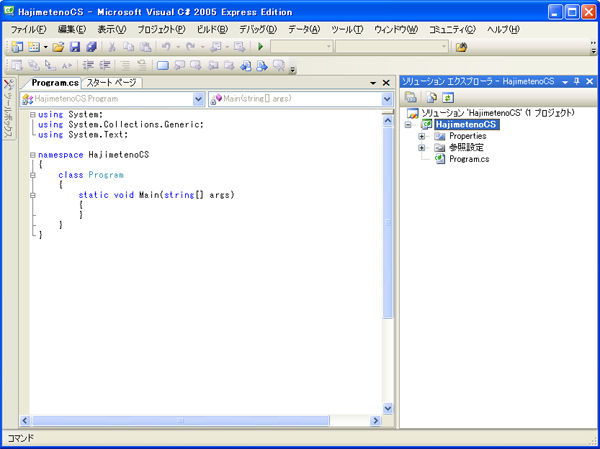
Task: Expand the Properties folder node
Action: pos(421,136)
